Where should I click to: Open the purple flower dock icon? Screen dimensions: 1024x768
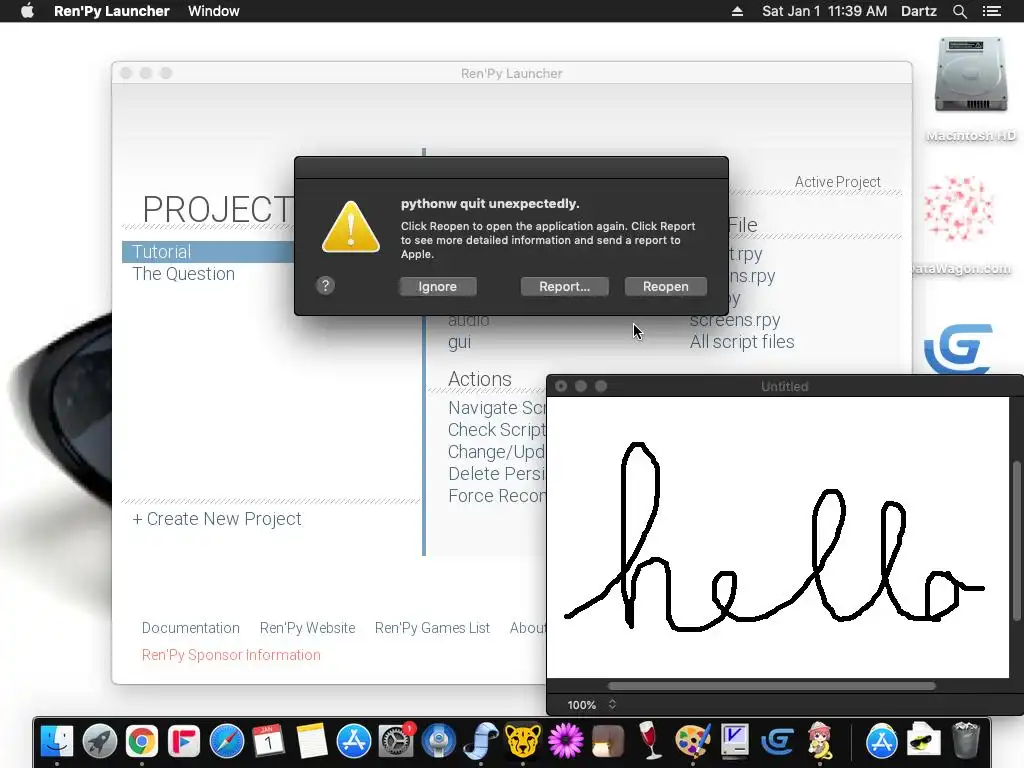tap(566, 741)
